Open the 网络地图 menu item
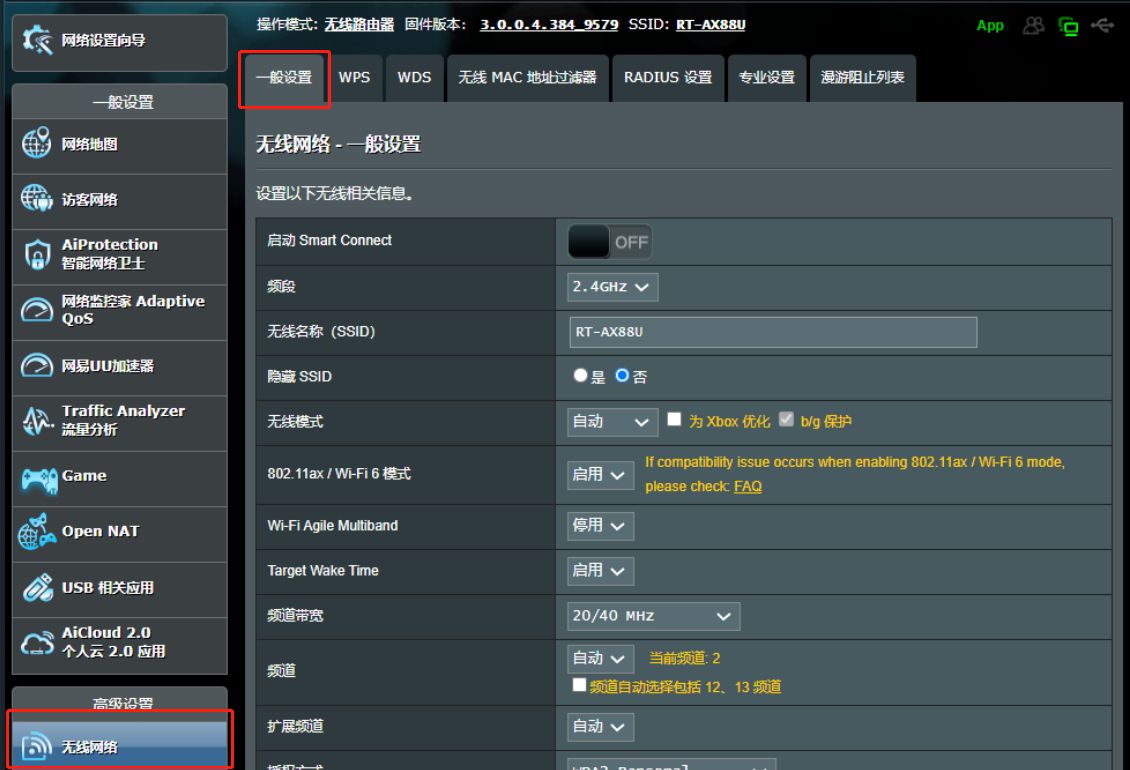This screenshot has height=770, width=1130. click(x=120, y=146)
